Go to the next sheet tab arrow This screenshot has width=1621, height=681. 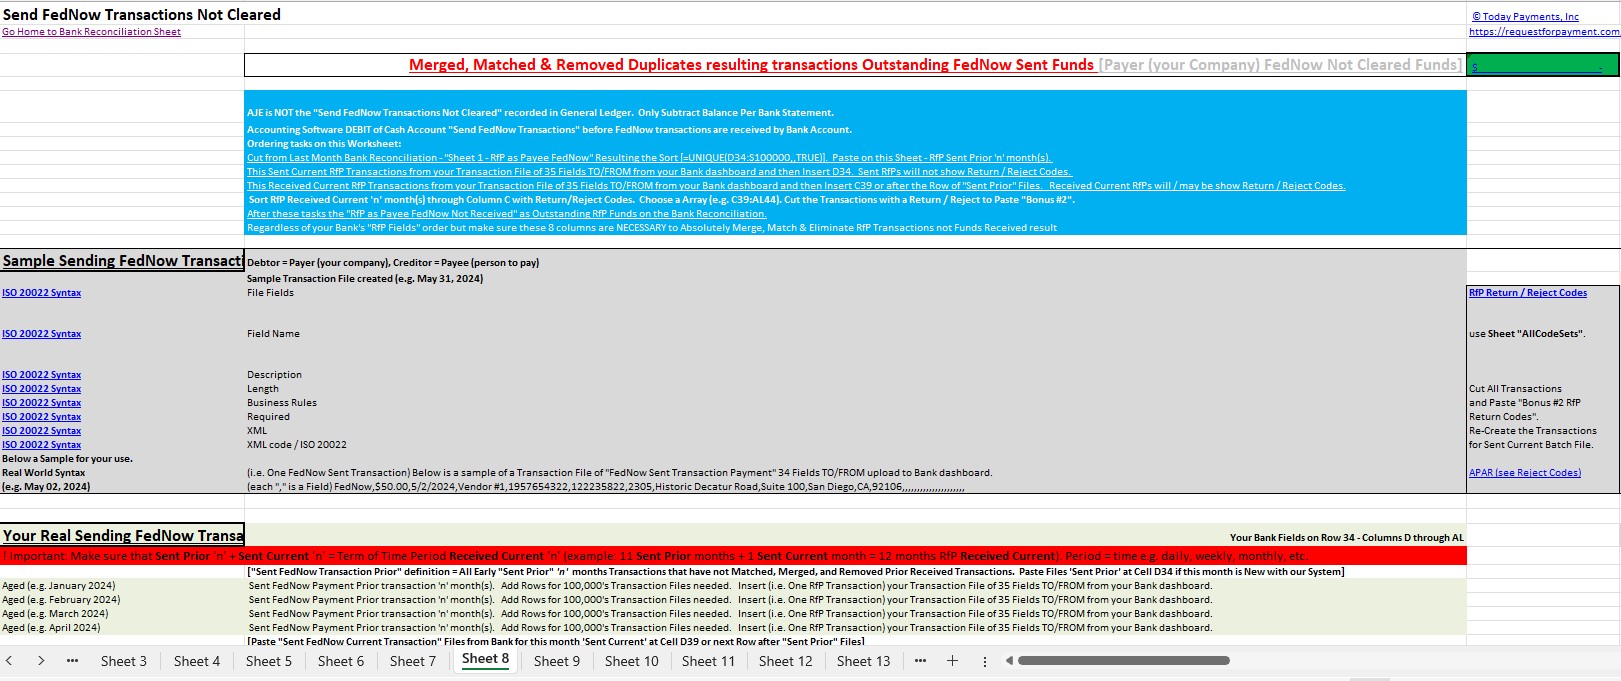click(41, 661)
